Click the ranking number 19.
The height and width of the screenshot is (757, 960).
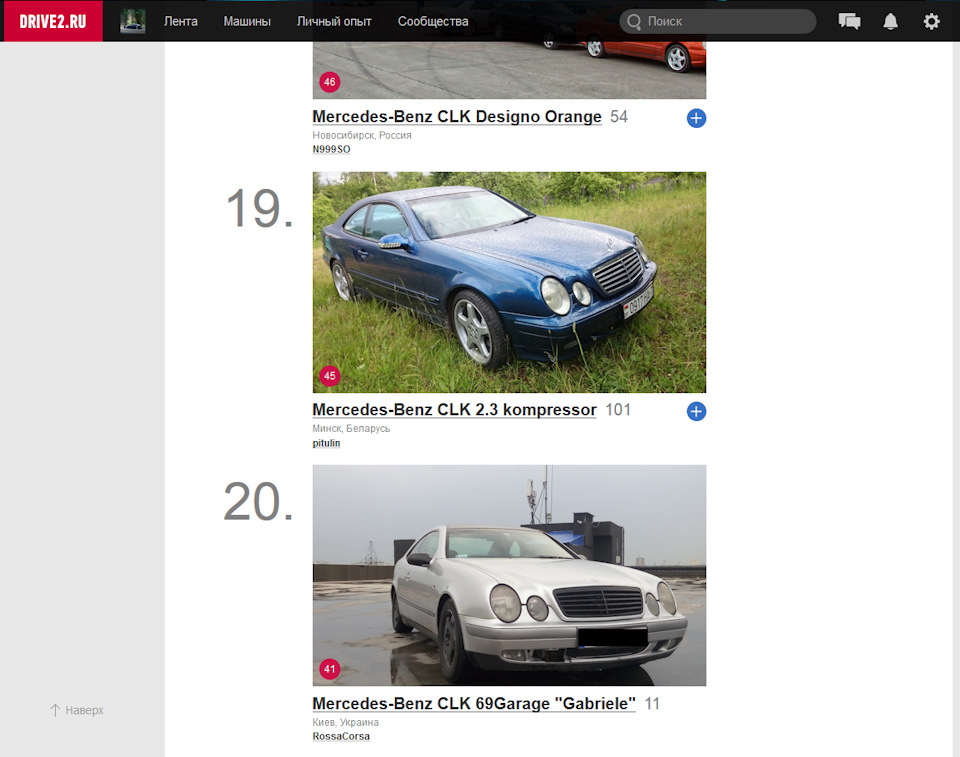pos(260,208)
